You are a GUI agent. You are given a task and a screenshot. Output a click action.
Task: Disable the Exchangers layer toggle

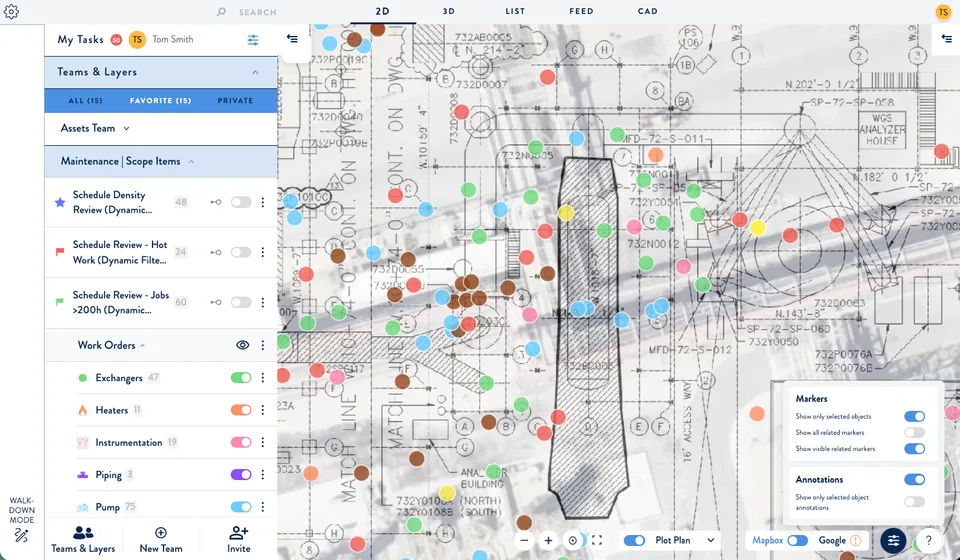241,378
